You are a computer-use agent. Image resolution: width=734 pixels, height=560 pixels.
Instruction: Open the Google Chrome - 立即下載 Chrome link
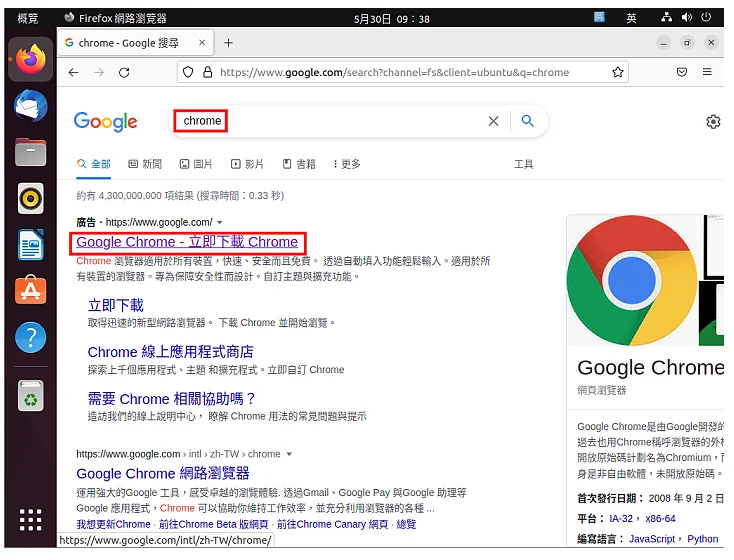tap(187, 242)
